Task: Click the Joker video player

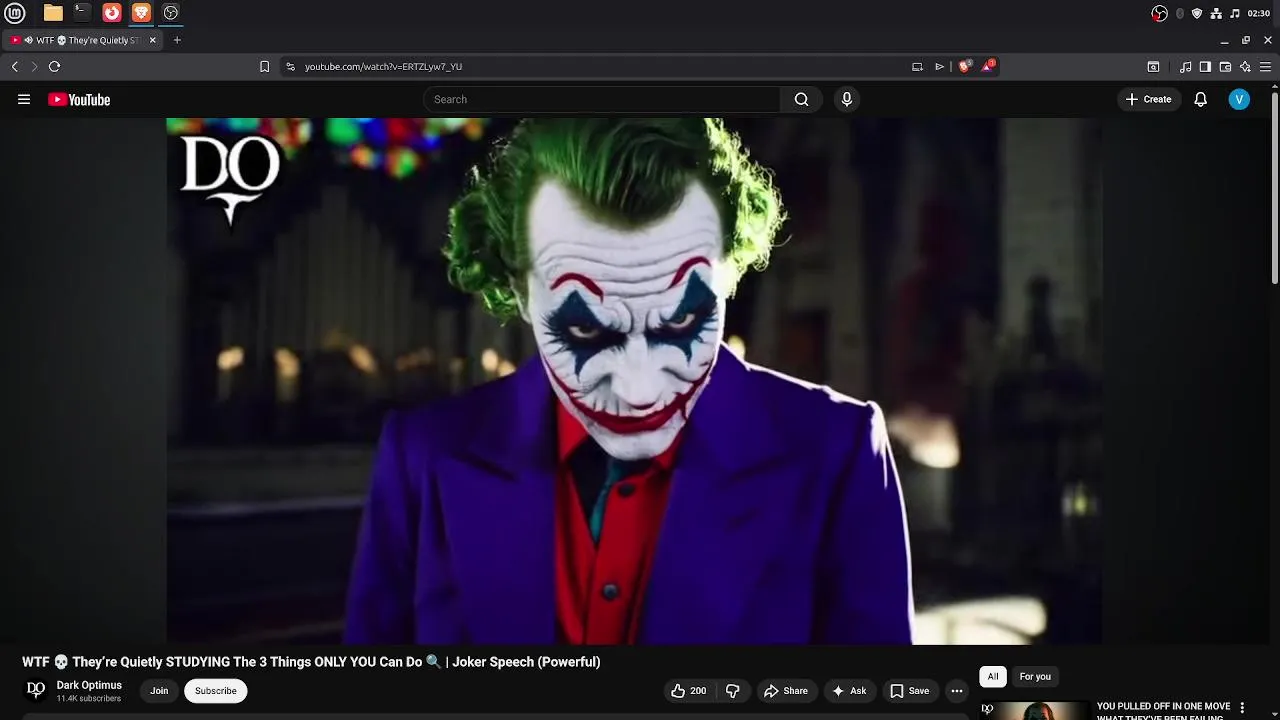Action: pyautogui.click(x=634, y=381)
